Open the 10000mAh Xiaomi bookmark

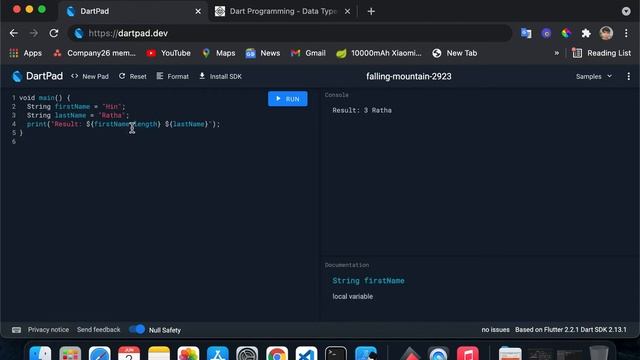click(x=379, y=53)
